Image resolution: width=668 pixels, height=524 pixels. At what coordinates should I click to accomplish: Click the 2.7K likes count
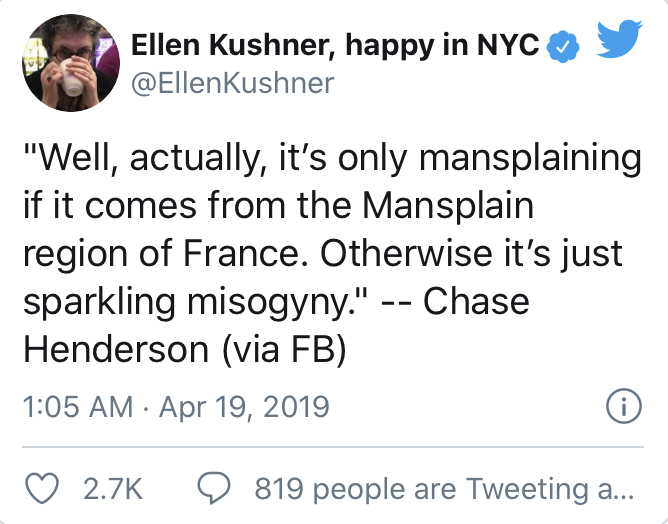coord(113,489)
